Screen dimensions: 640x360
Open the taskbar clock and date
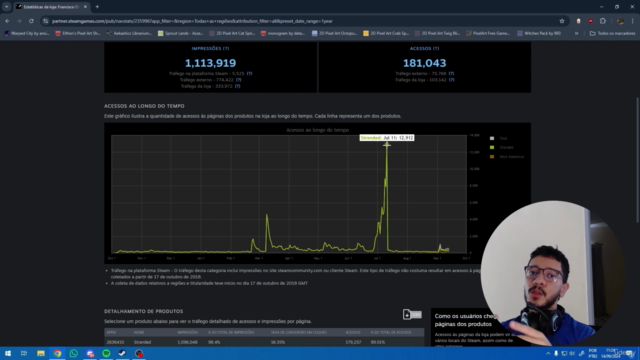(611, 353)
